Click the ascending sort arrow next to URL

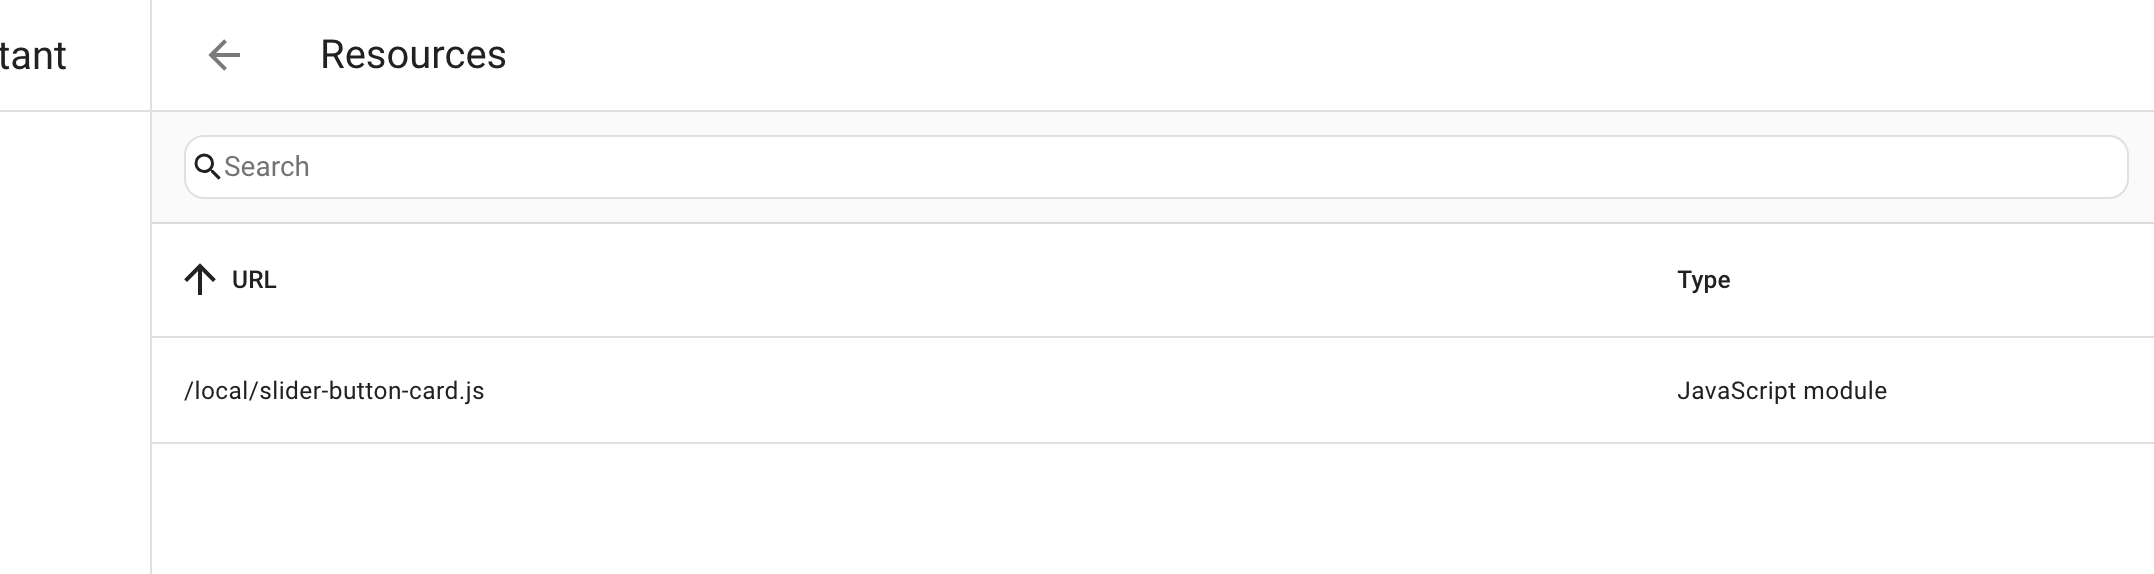tap(200, 280)
